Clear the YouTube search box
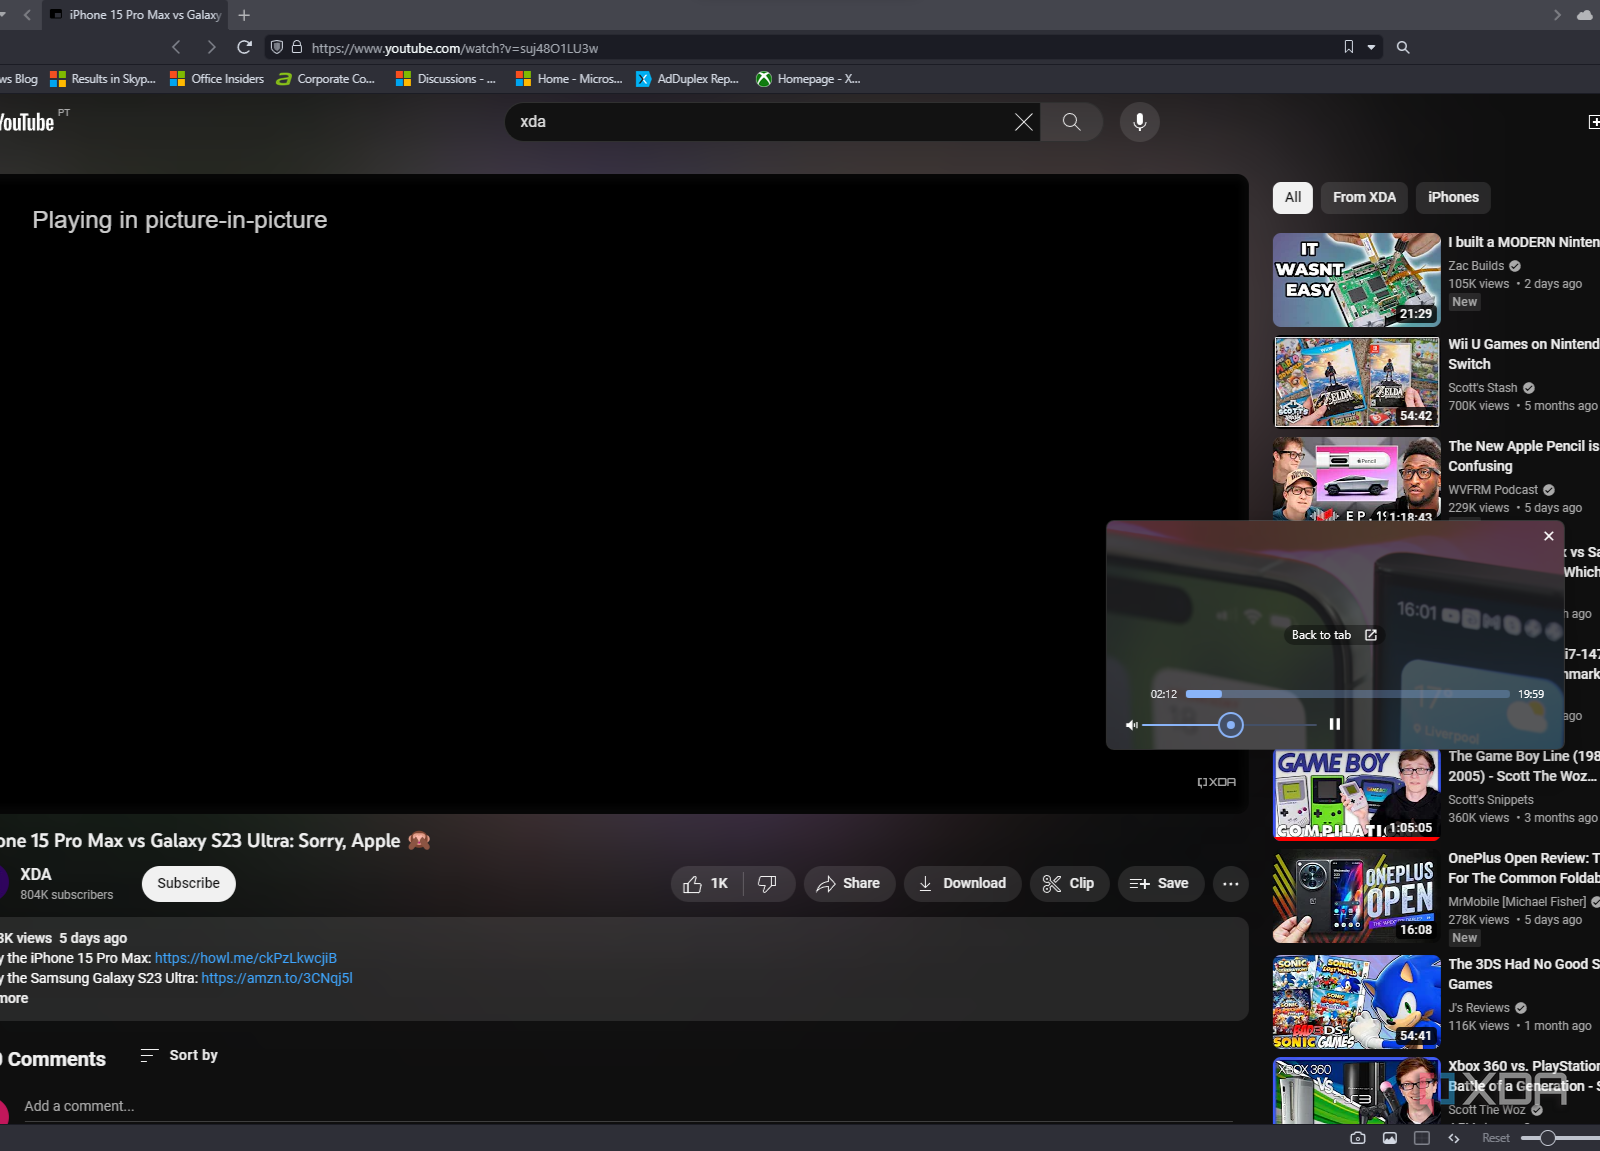Viewport: 1600px width, 1151px height. (x=1024, y=122)
